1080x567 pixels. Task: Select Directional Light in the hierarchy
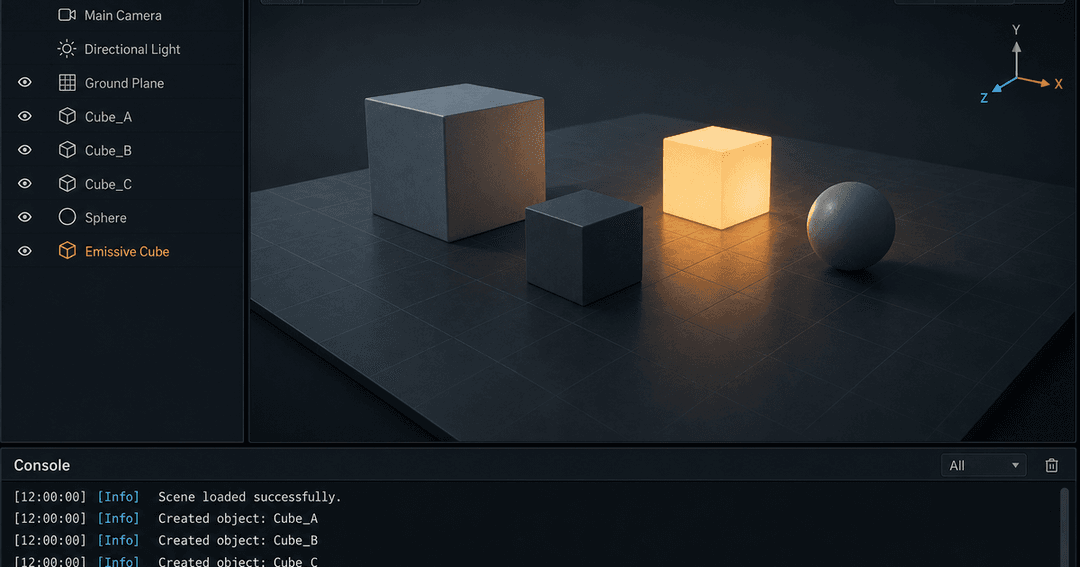pos(132,49)
